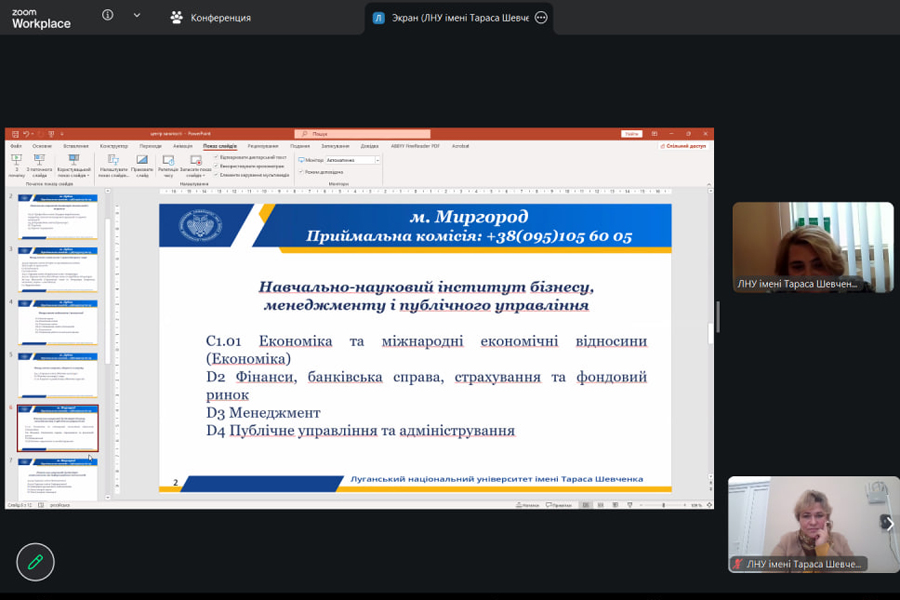Select bottom participant video tile
This screenshot has height=600, width=900.
[814, 524]
